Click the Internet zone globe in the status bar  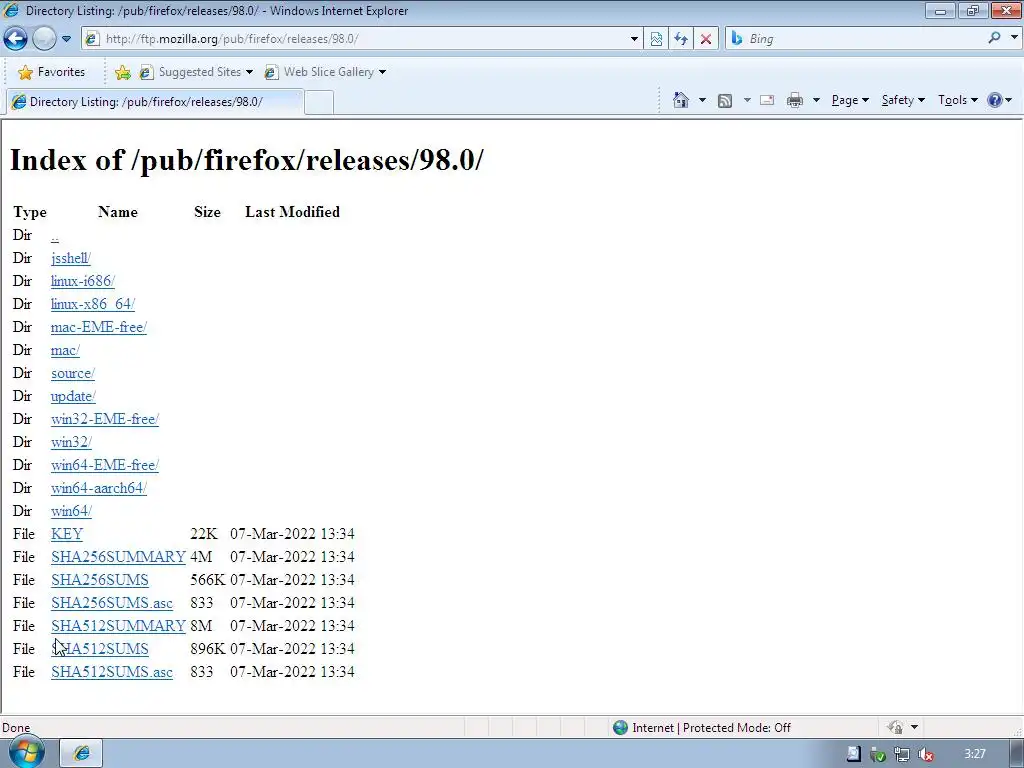tap(620, 728)
